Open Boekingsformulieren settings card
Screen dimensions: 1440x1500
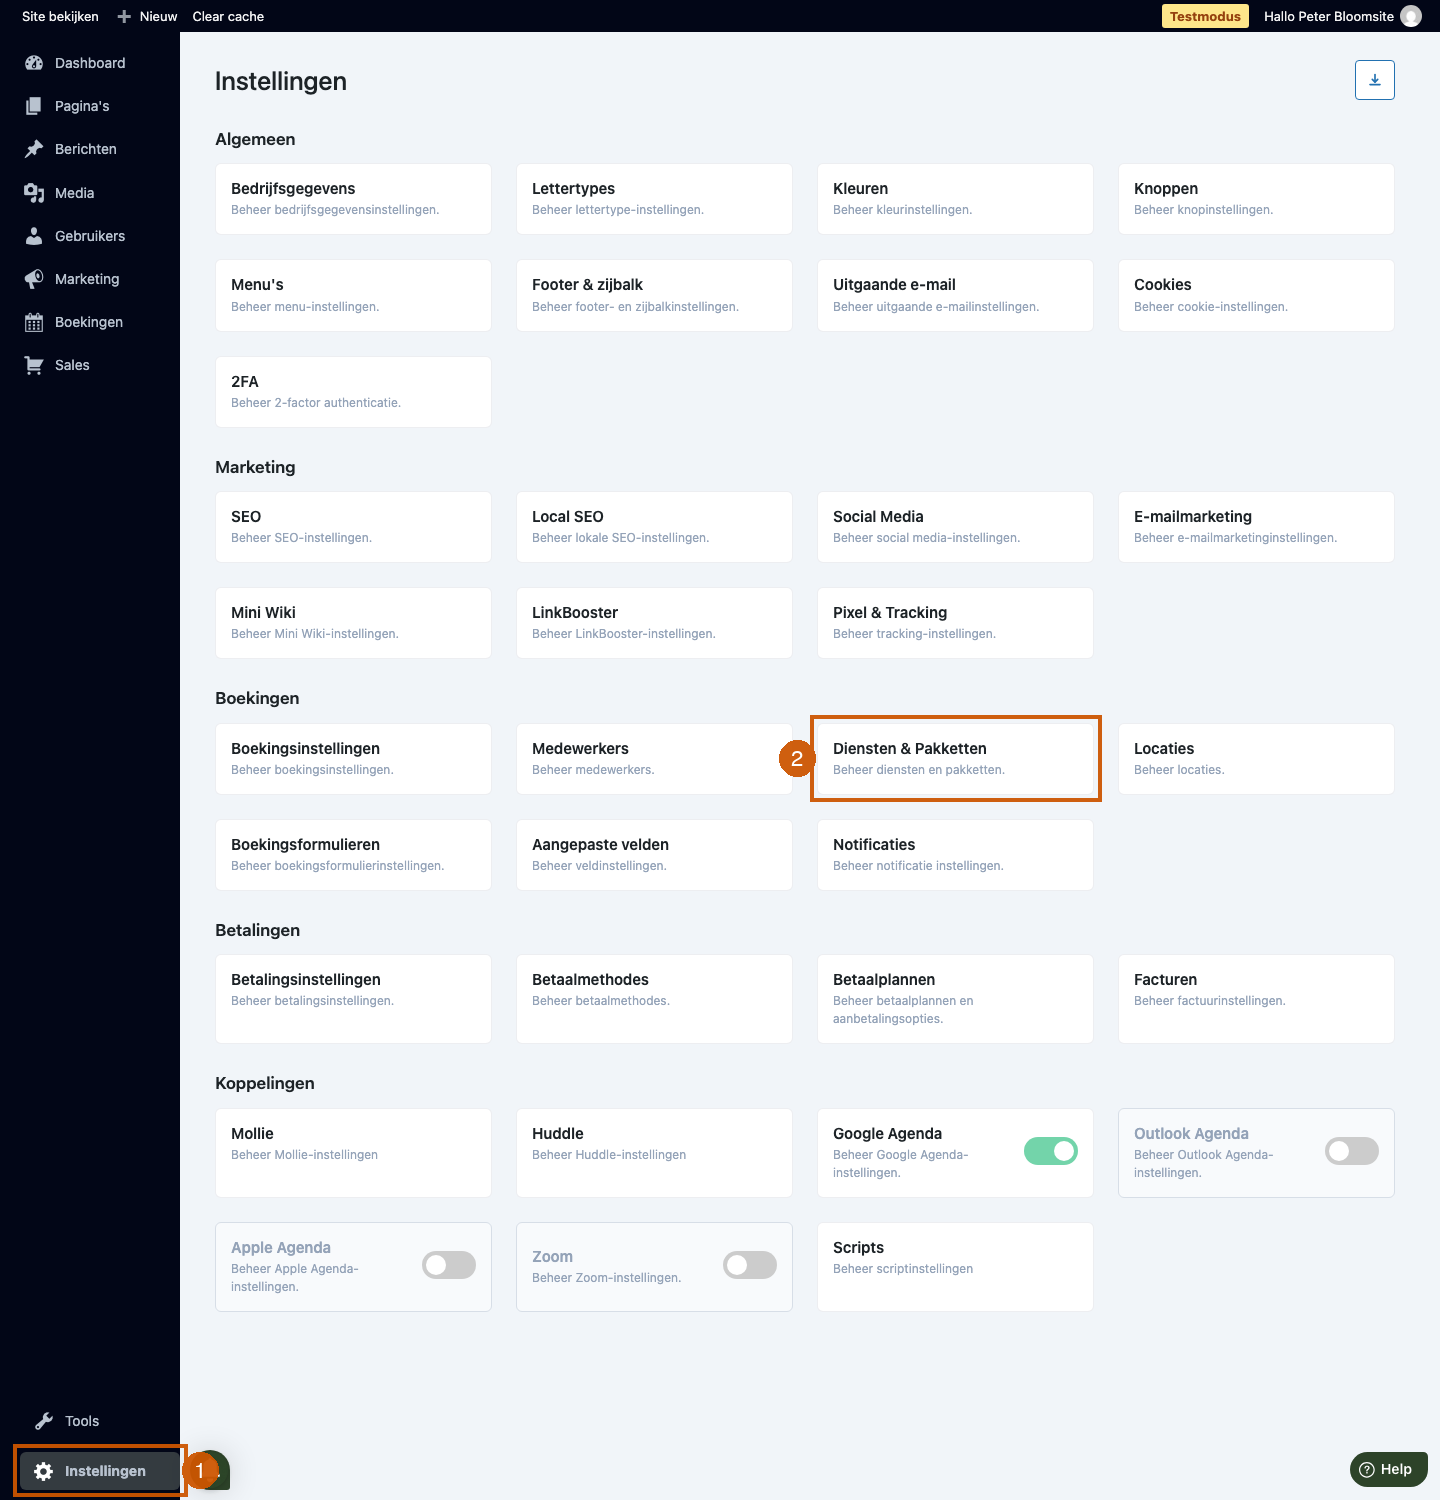(353, 855)
